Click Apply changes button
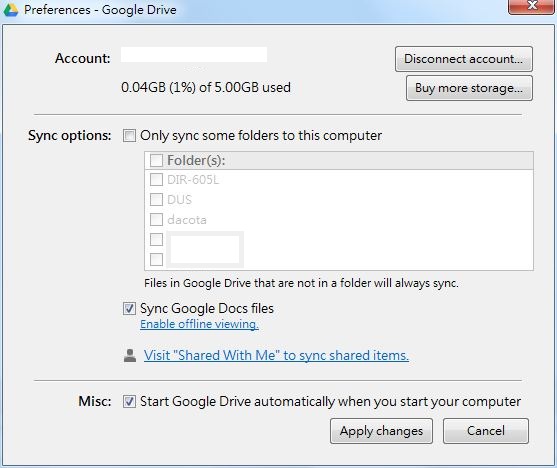Screen dimensions: 557x468 pos(381,431)
